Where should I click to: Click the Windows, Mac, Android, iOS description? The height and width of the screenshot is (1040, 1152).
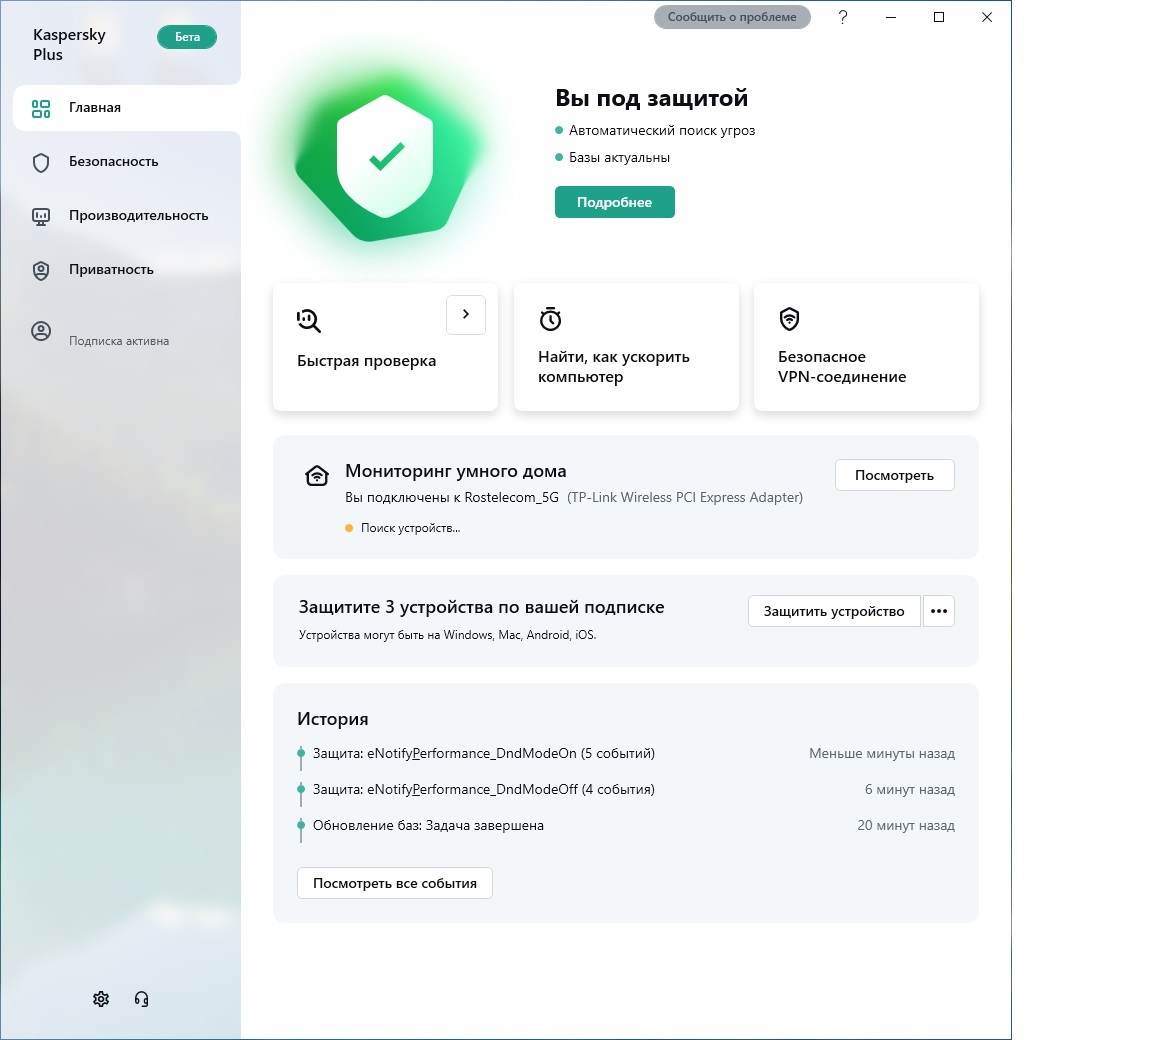tap(447, 635)
